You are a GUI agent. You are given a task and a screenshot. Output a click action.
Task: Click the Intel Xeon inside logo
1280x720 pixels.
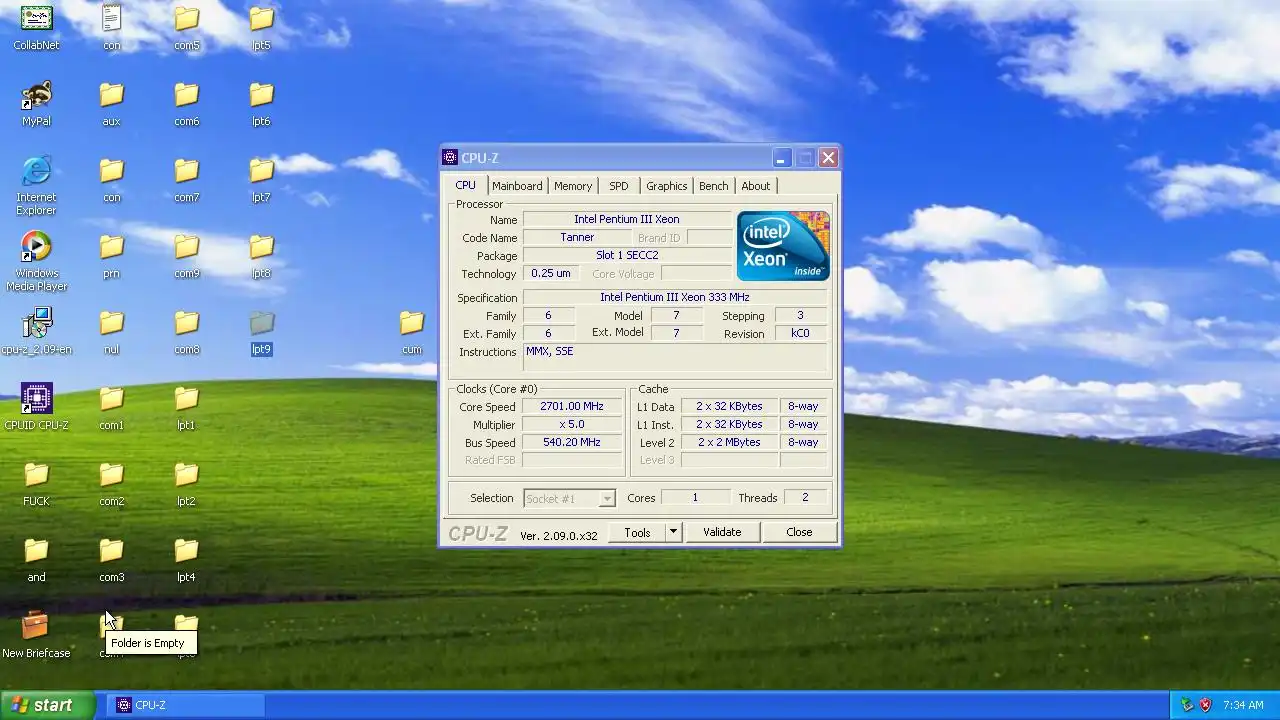pos(783,246)
